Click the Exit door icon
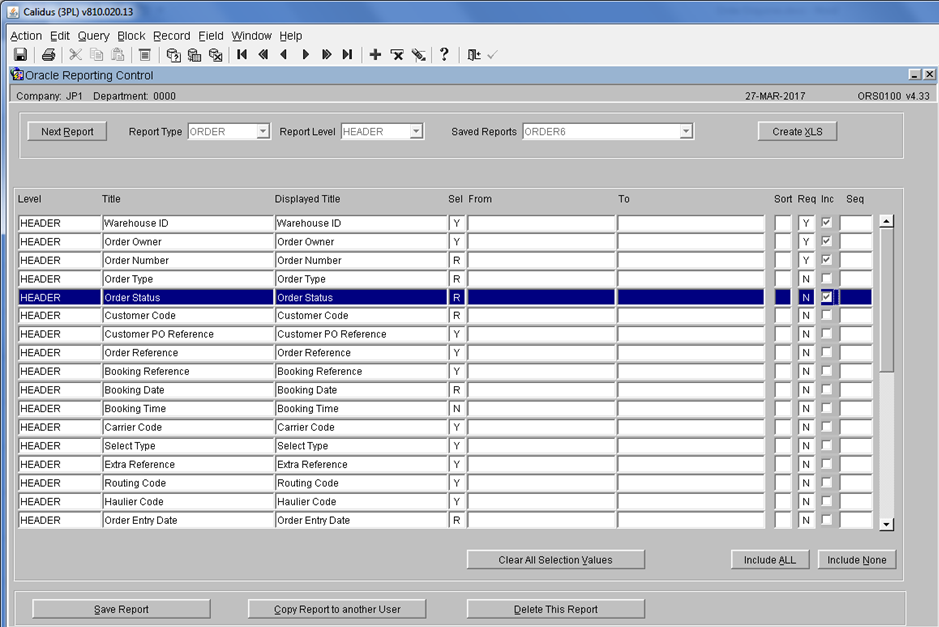 pyautogui.click(x=474, y=55)
